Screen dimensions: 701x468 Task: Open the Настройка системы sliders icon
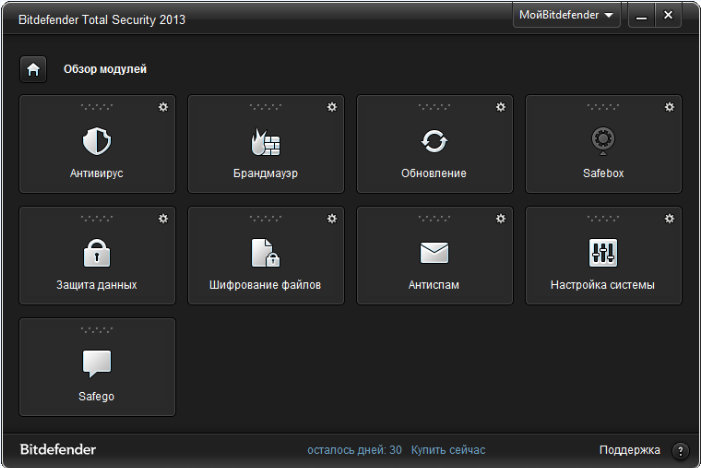pyautogui.click(x=603, y=253)
